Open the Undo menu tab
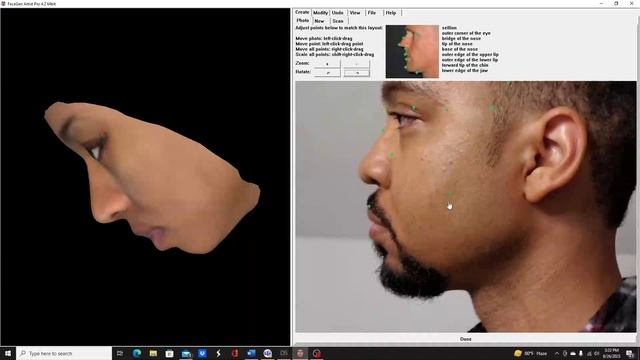The image size is (640, 360). (338, 13)
